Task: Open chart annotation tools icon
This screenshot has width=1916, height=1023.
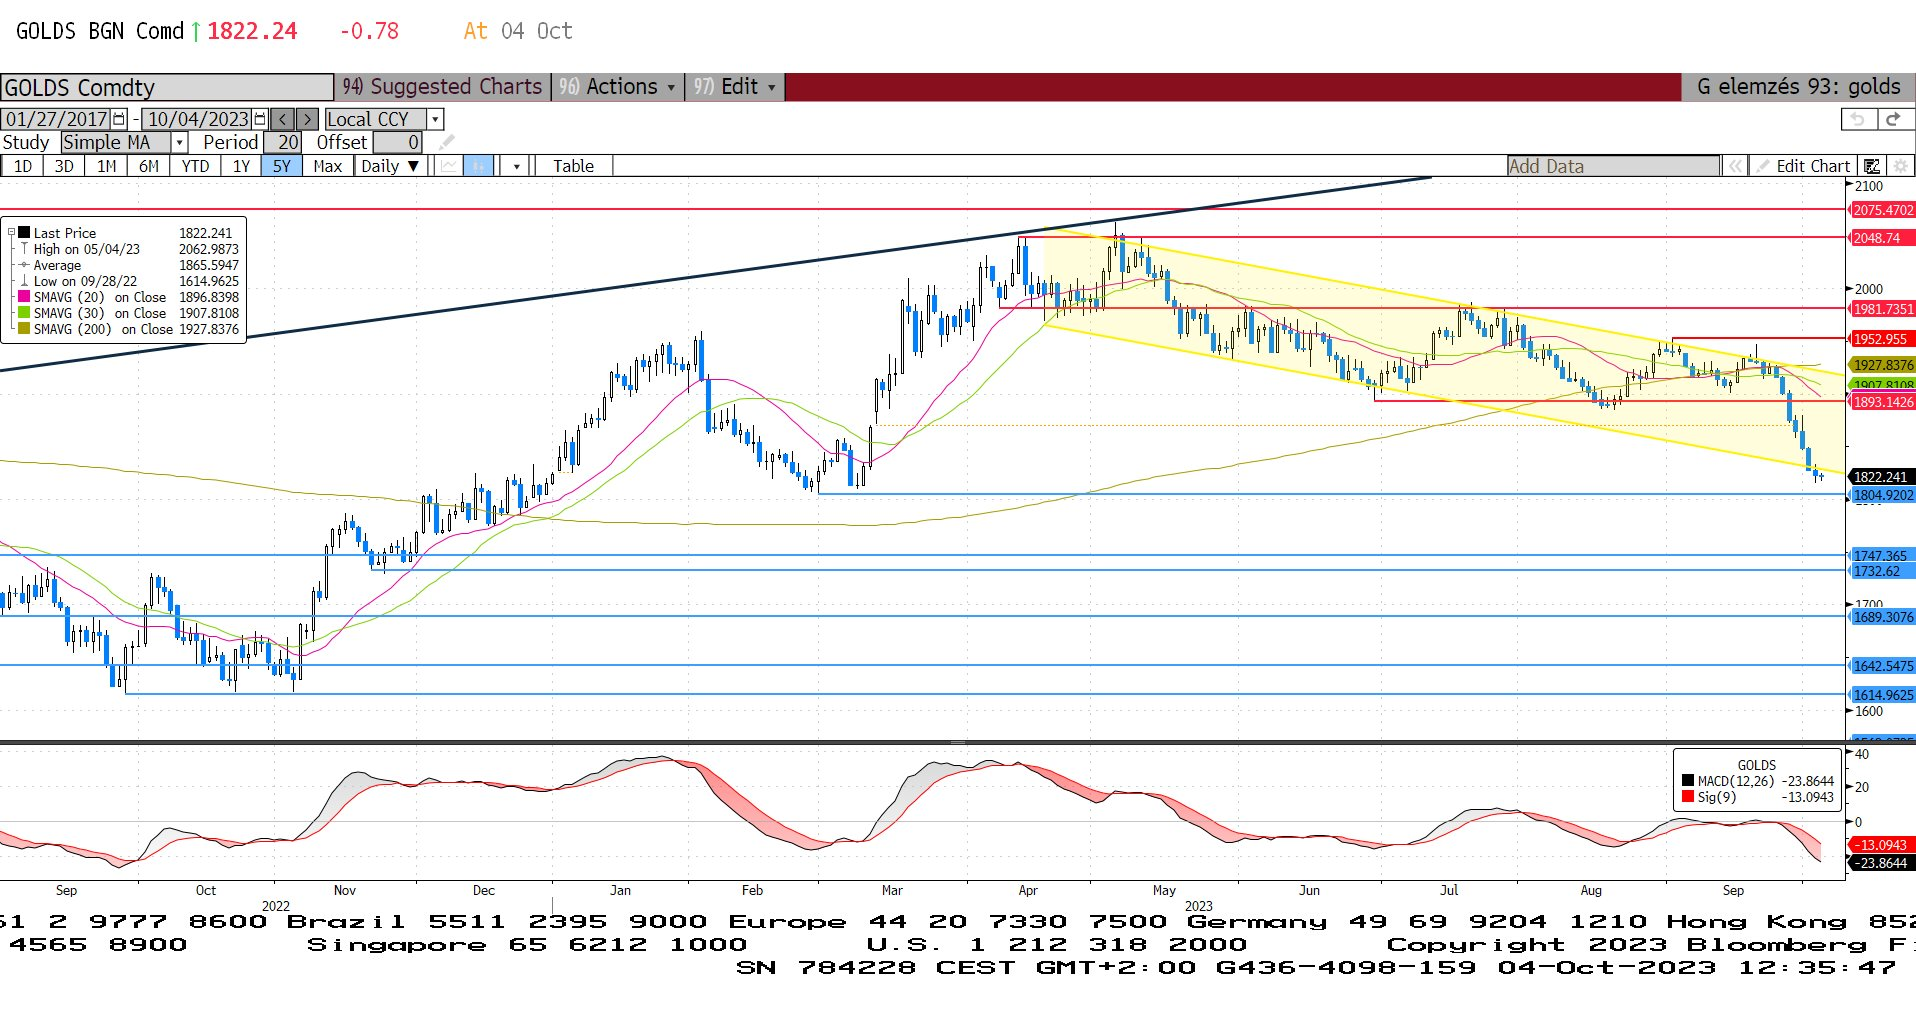Action: (x=1872, y=166)
